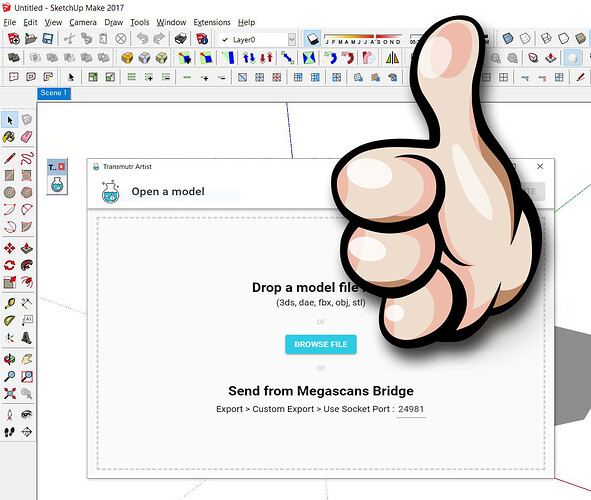Screen dimensions: 591x500
Task: Select the Select arrow tool in left toolbar
Action: [x=9, y=120]
